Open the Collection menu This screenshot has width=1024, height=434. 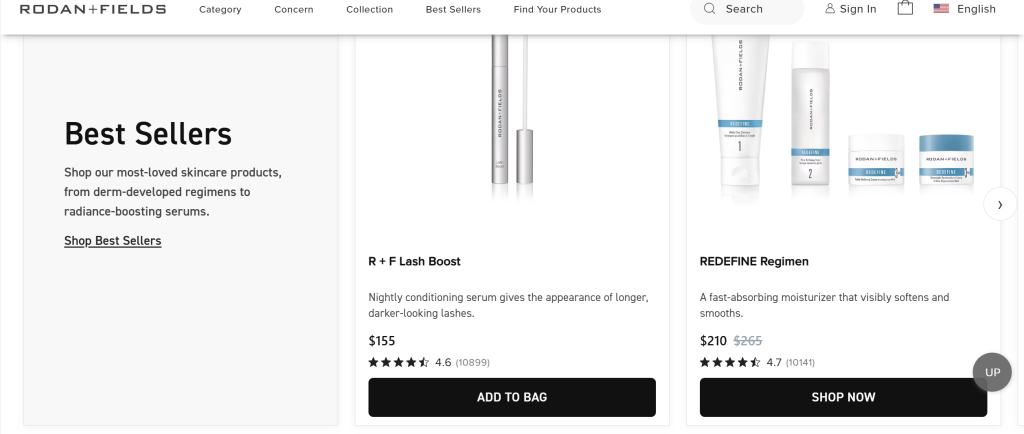point(369,10)
